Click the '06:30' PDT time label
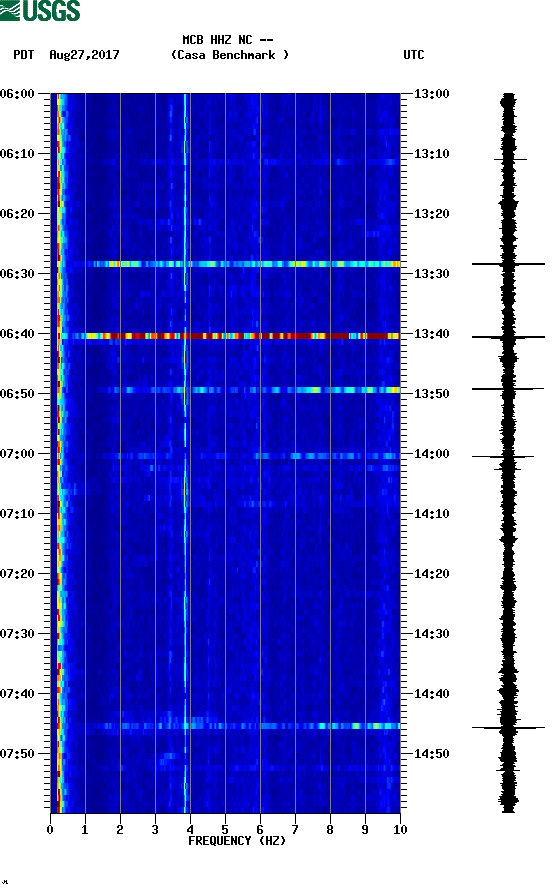 pyautogui.click(x=17, y=273)
